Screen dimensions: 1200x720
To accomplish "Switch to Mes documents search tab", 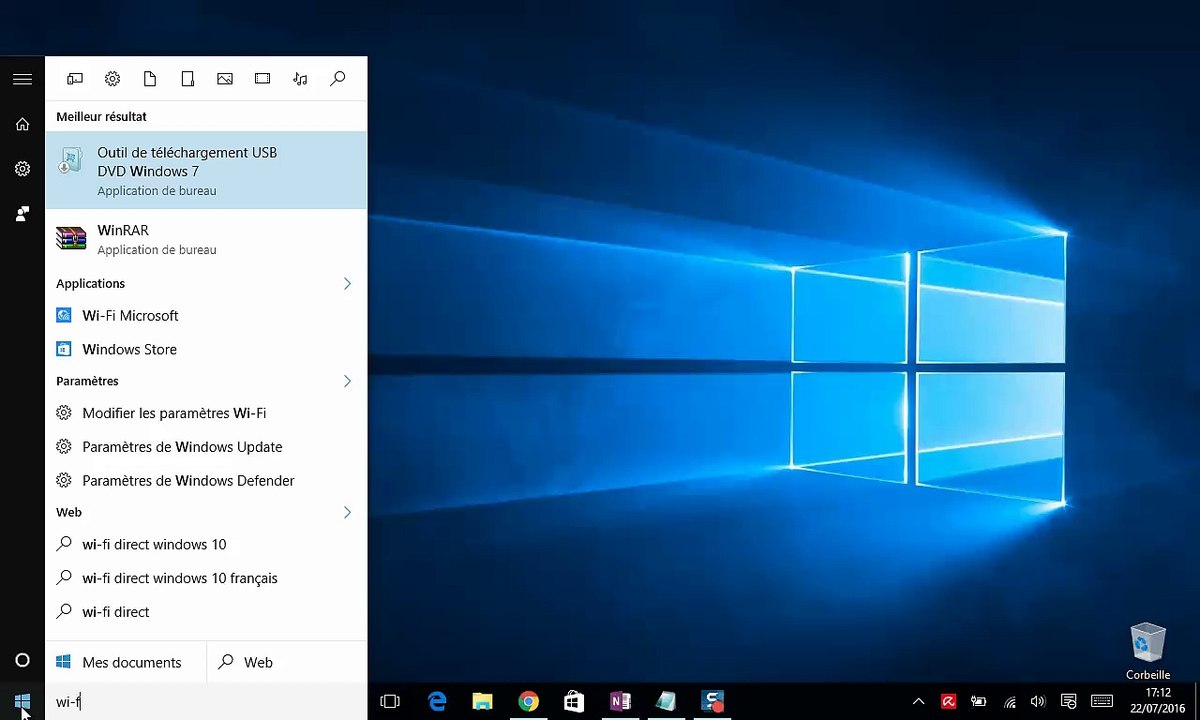I will click(126, 662).
